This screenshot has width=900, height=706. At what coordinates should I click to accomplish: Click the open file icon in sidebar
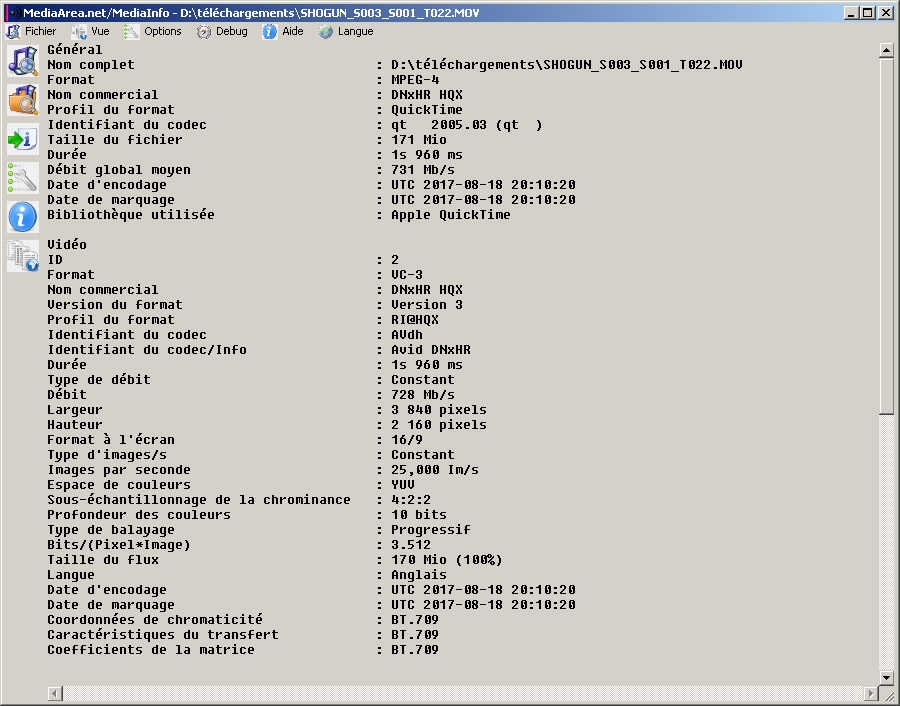[23, 60]
